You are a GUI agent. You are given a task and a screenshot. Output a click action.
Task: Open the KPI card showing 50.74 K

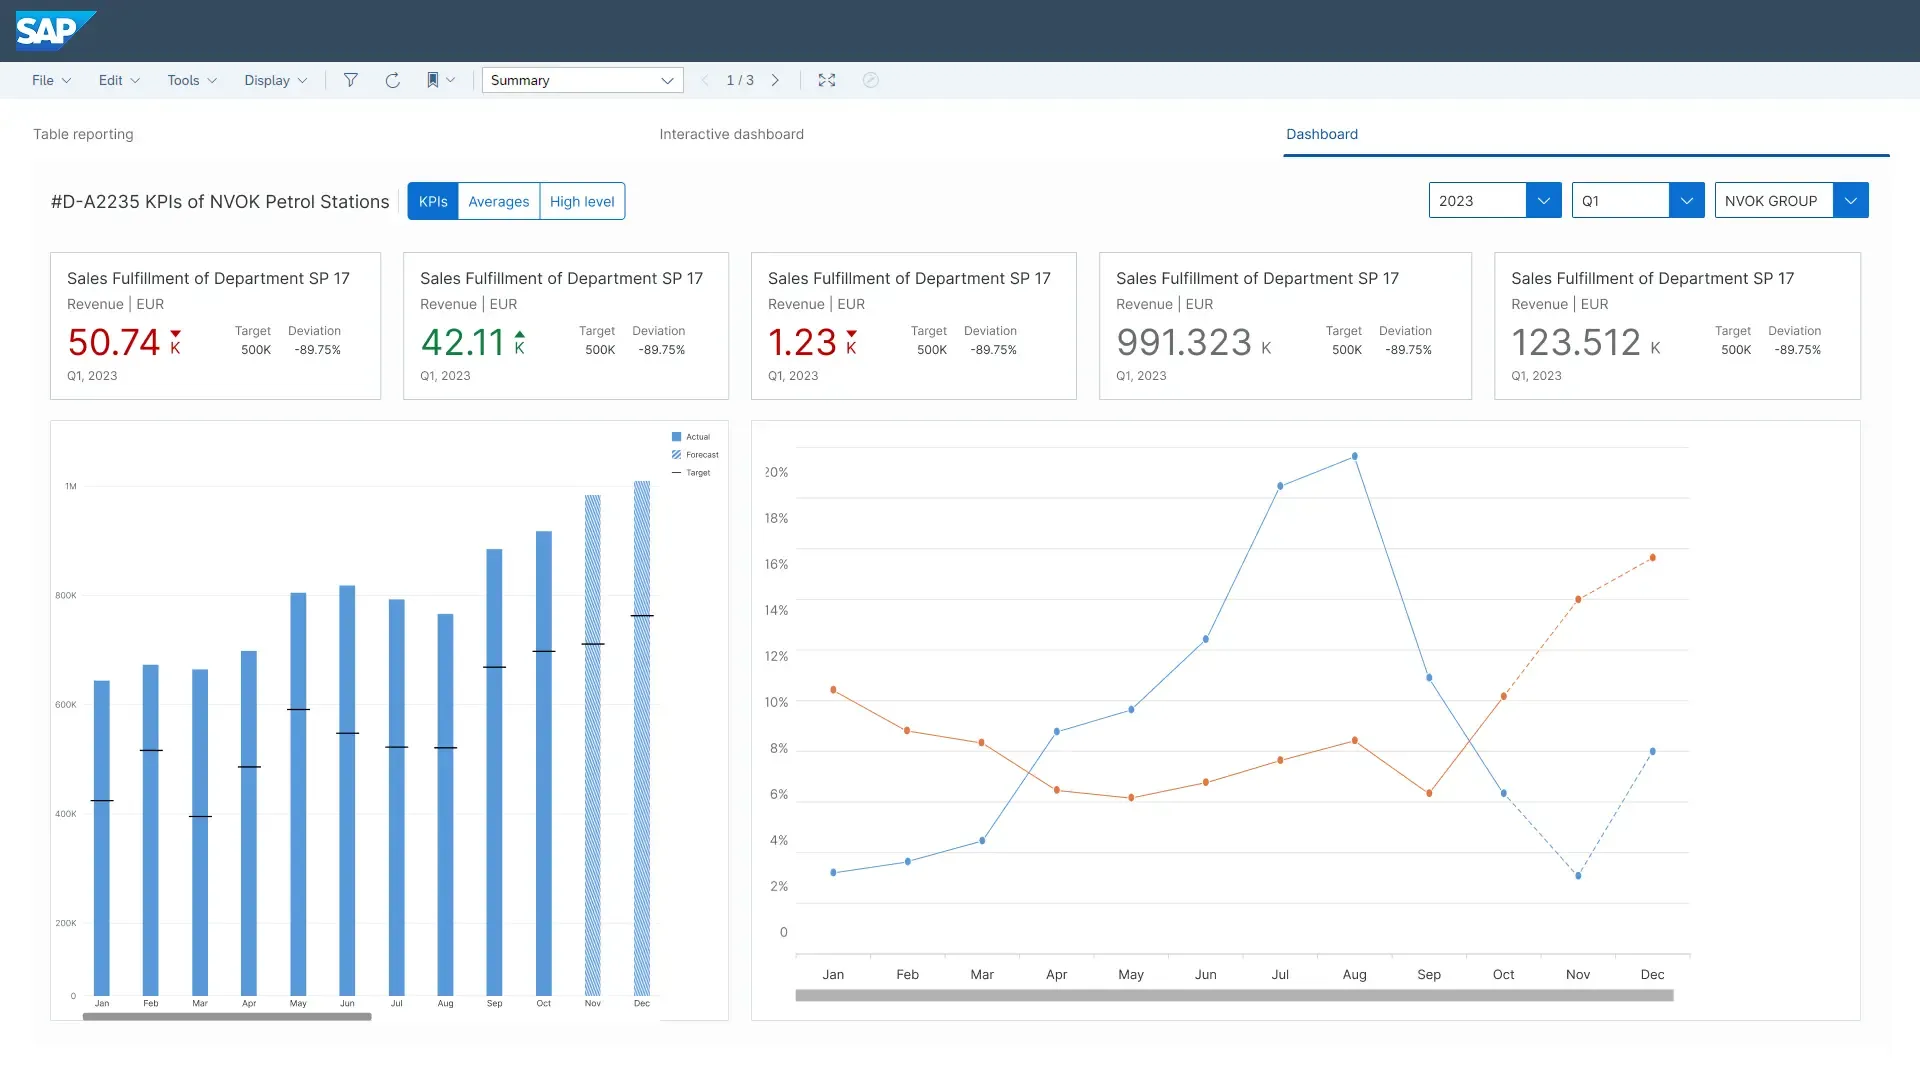215,326
